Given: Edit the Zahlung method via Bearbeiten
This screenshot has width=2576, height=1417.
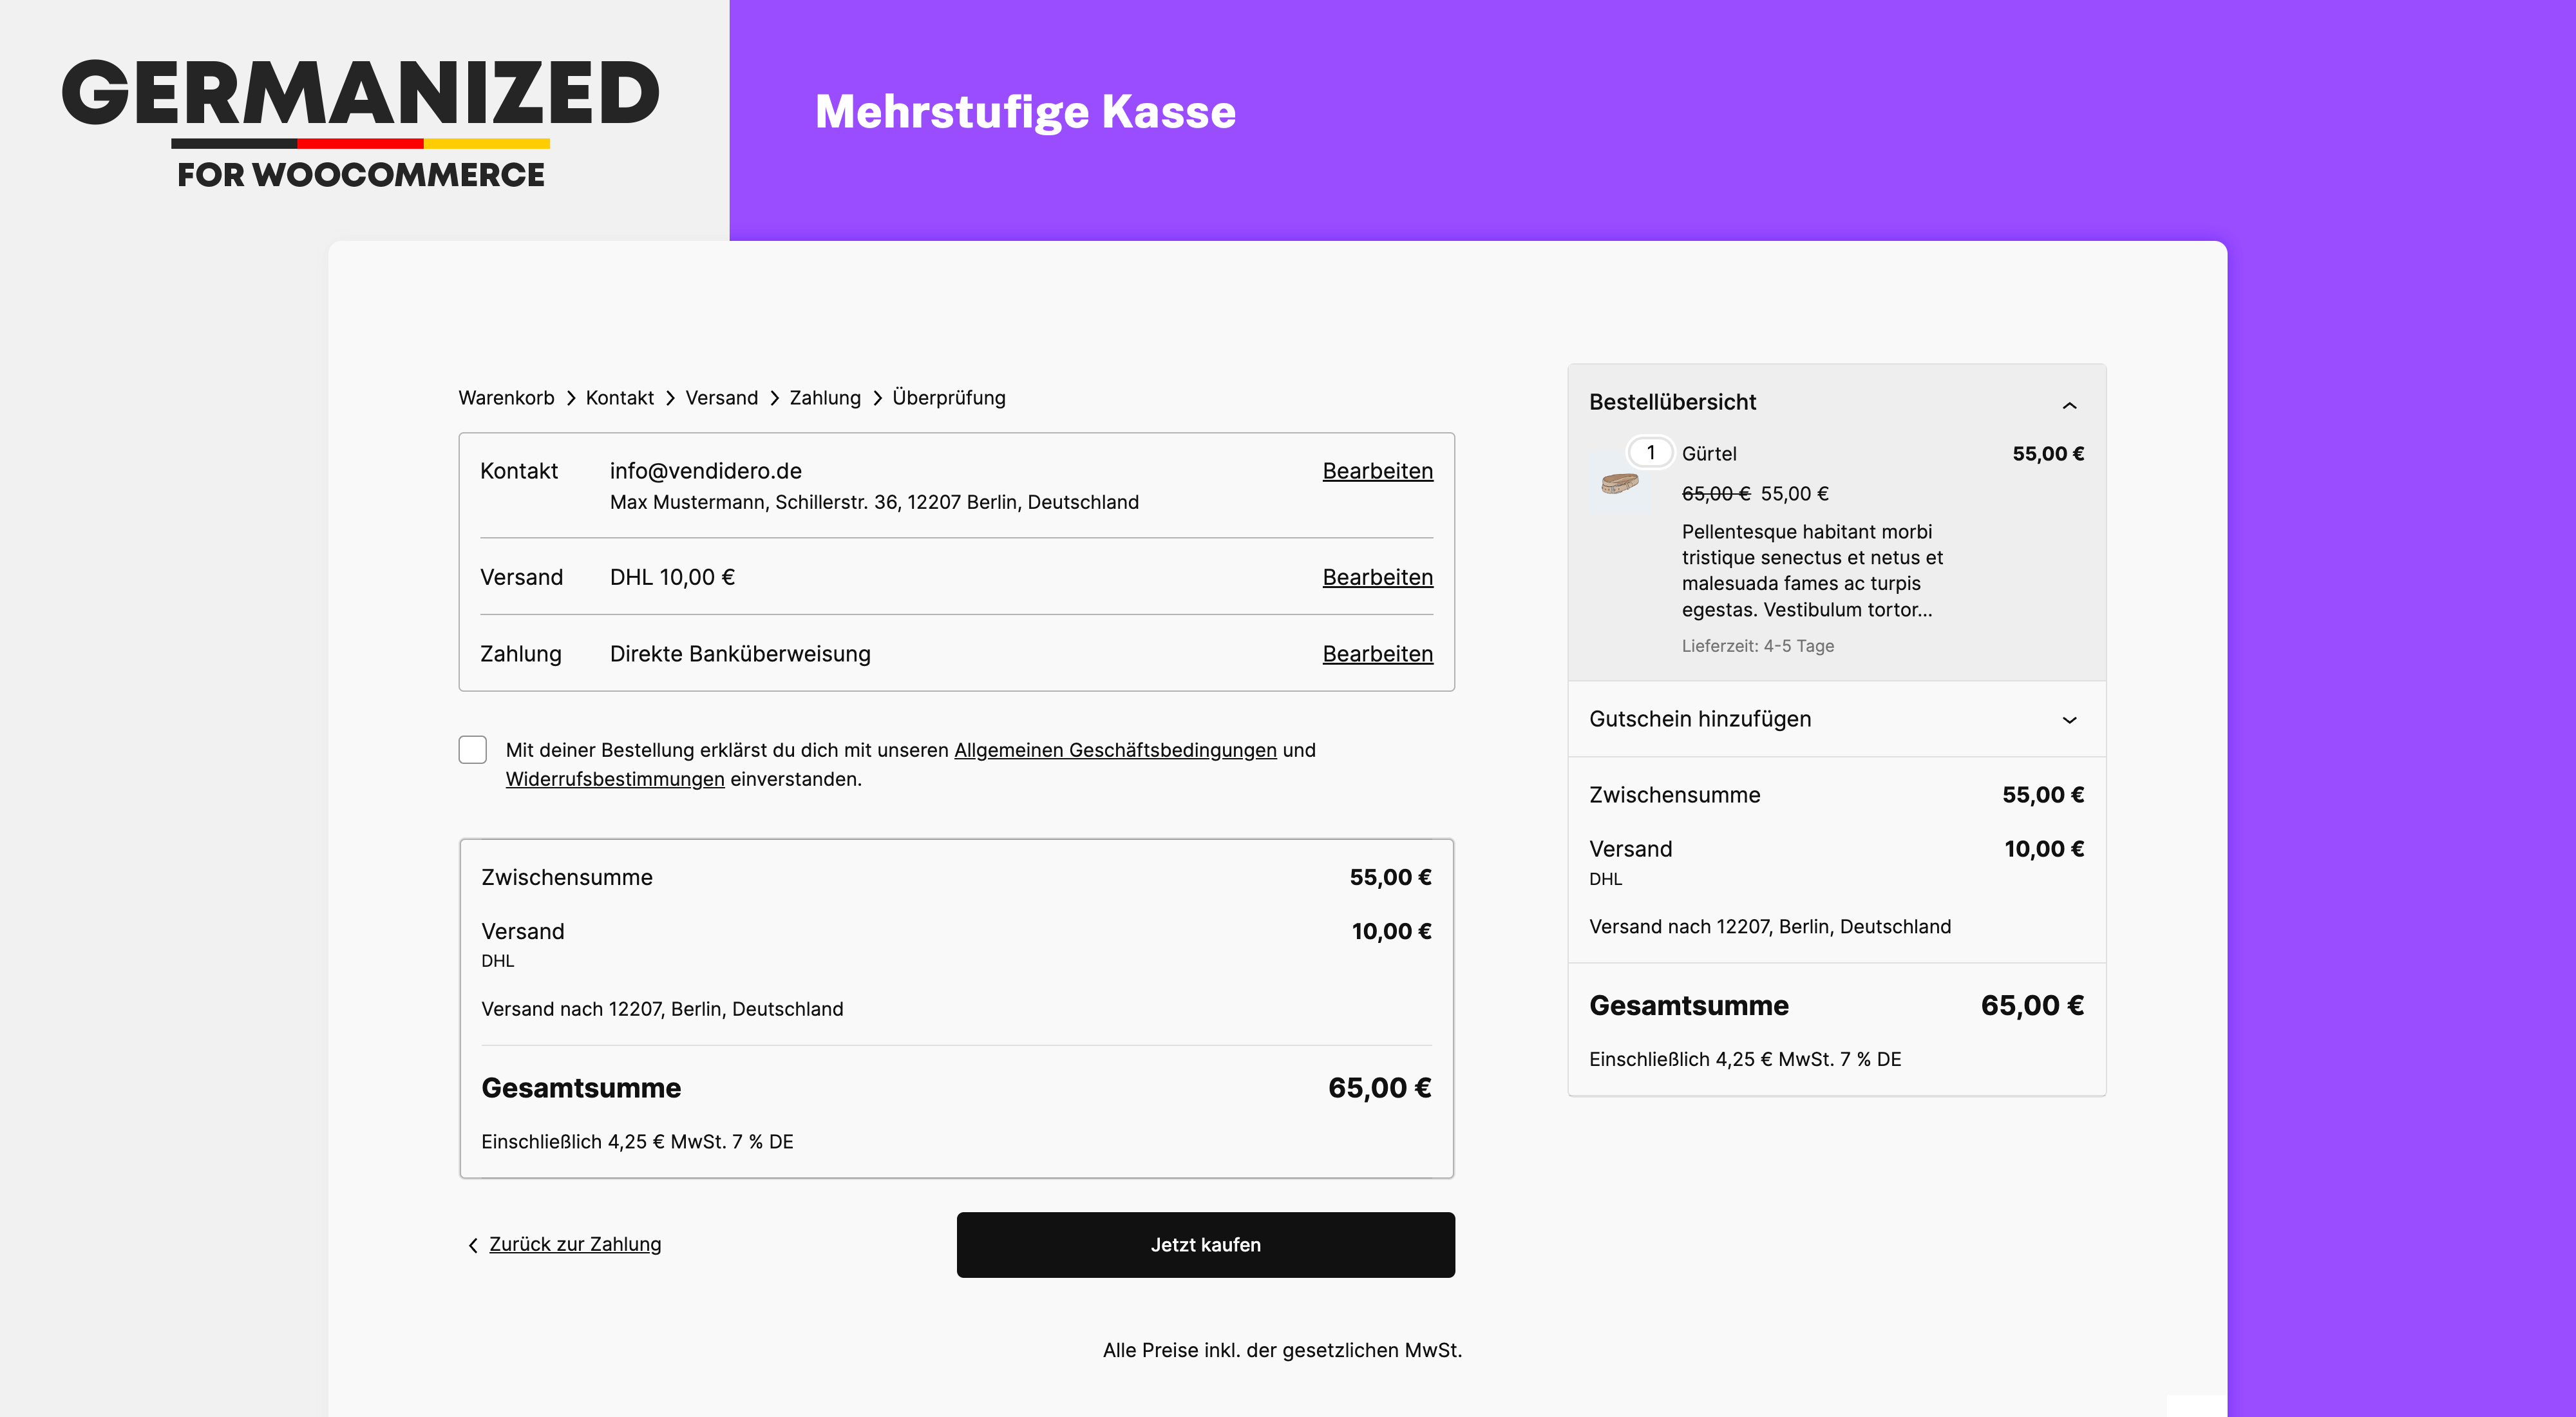Looking at the screenshot, I should pyautogui.click(x=1377, y=654).
